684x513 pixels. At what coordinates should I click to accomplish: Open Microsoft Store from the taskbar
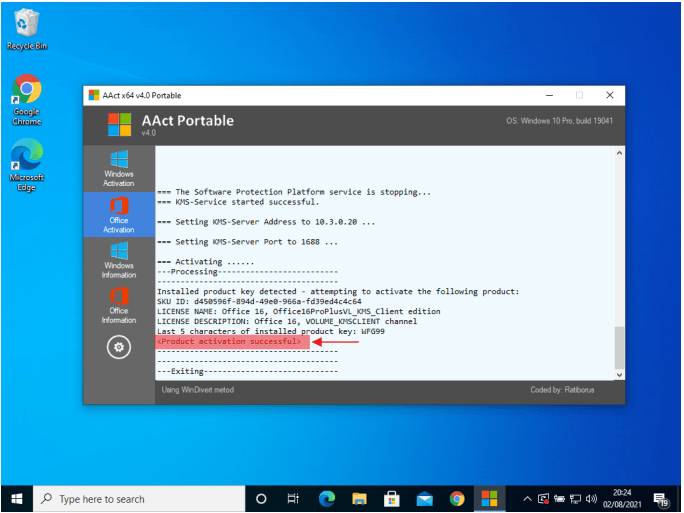click(392, 499)
